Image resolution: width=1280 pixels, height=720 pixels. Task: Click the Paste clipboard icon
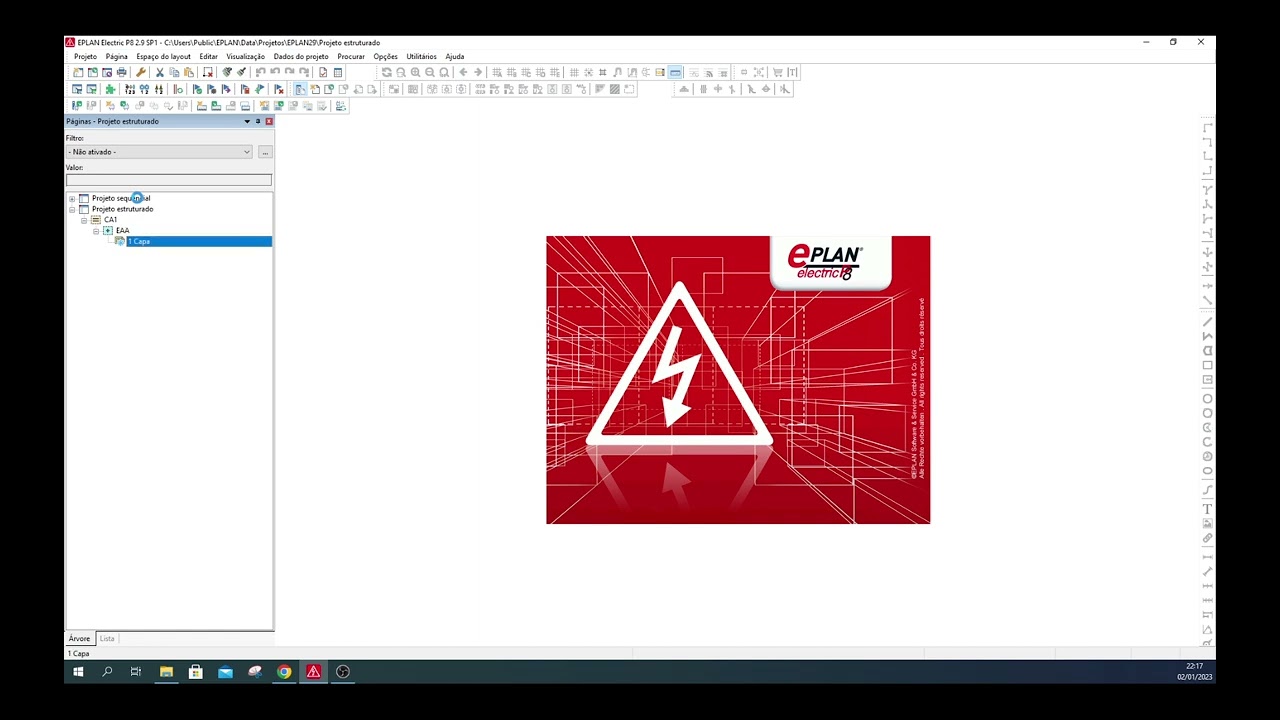click(188, 72)
